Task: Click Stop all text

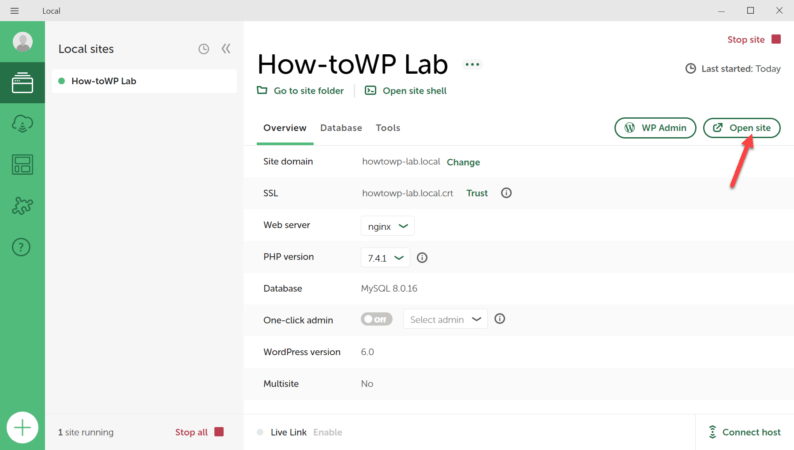Action: point(191,432)
